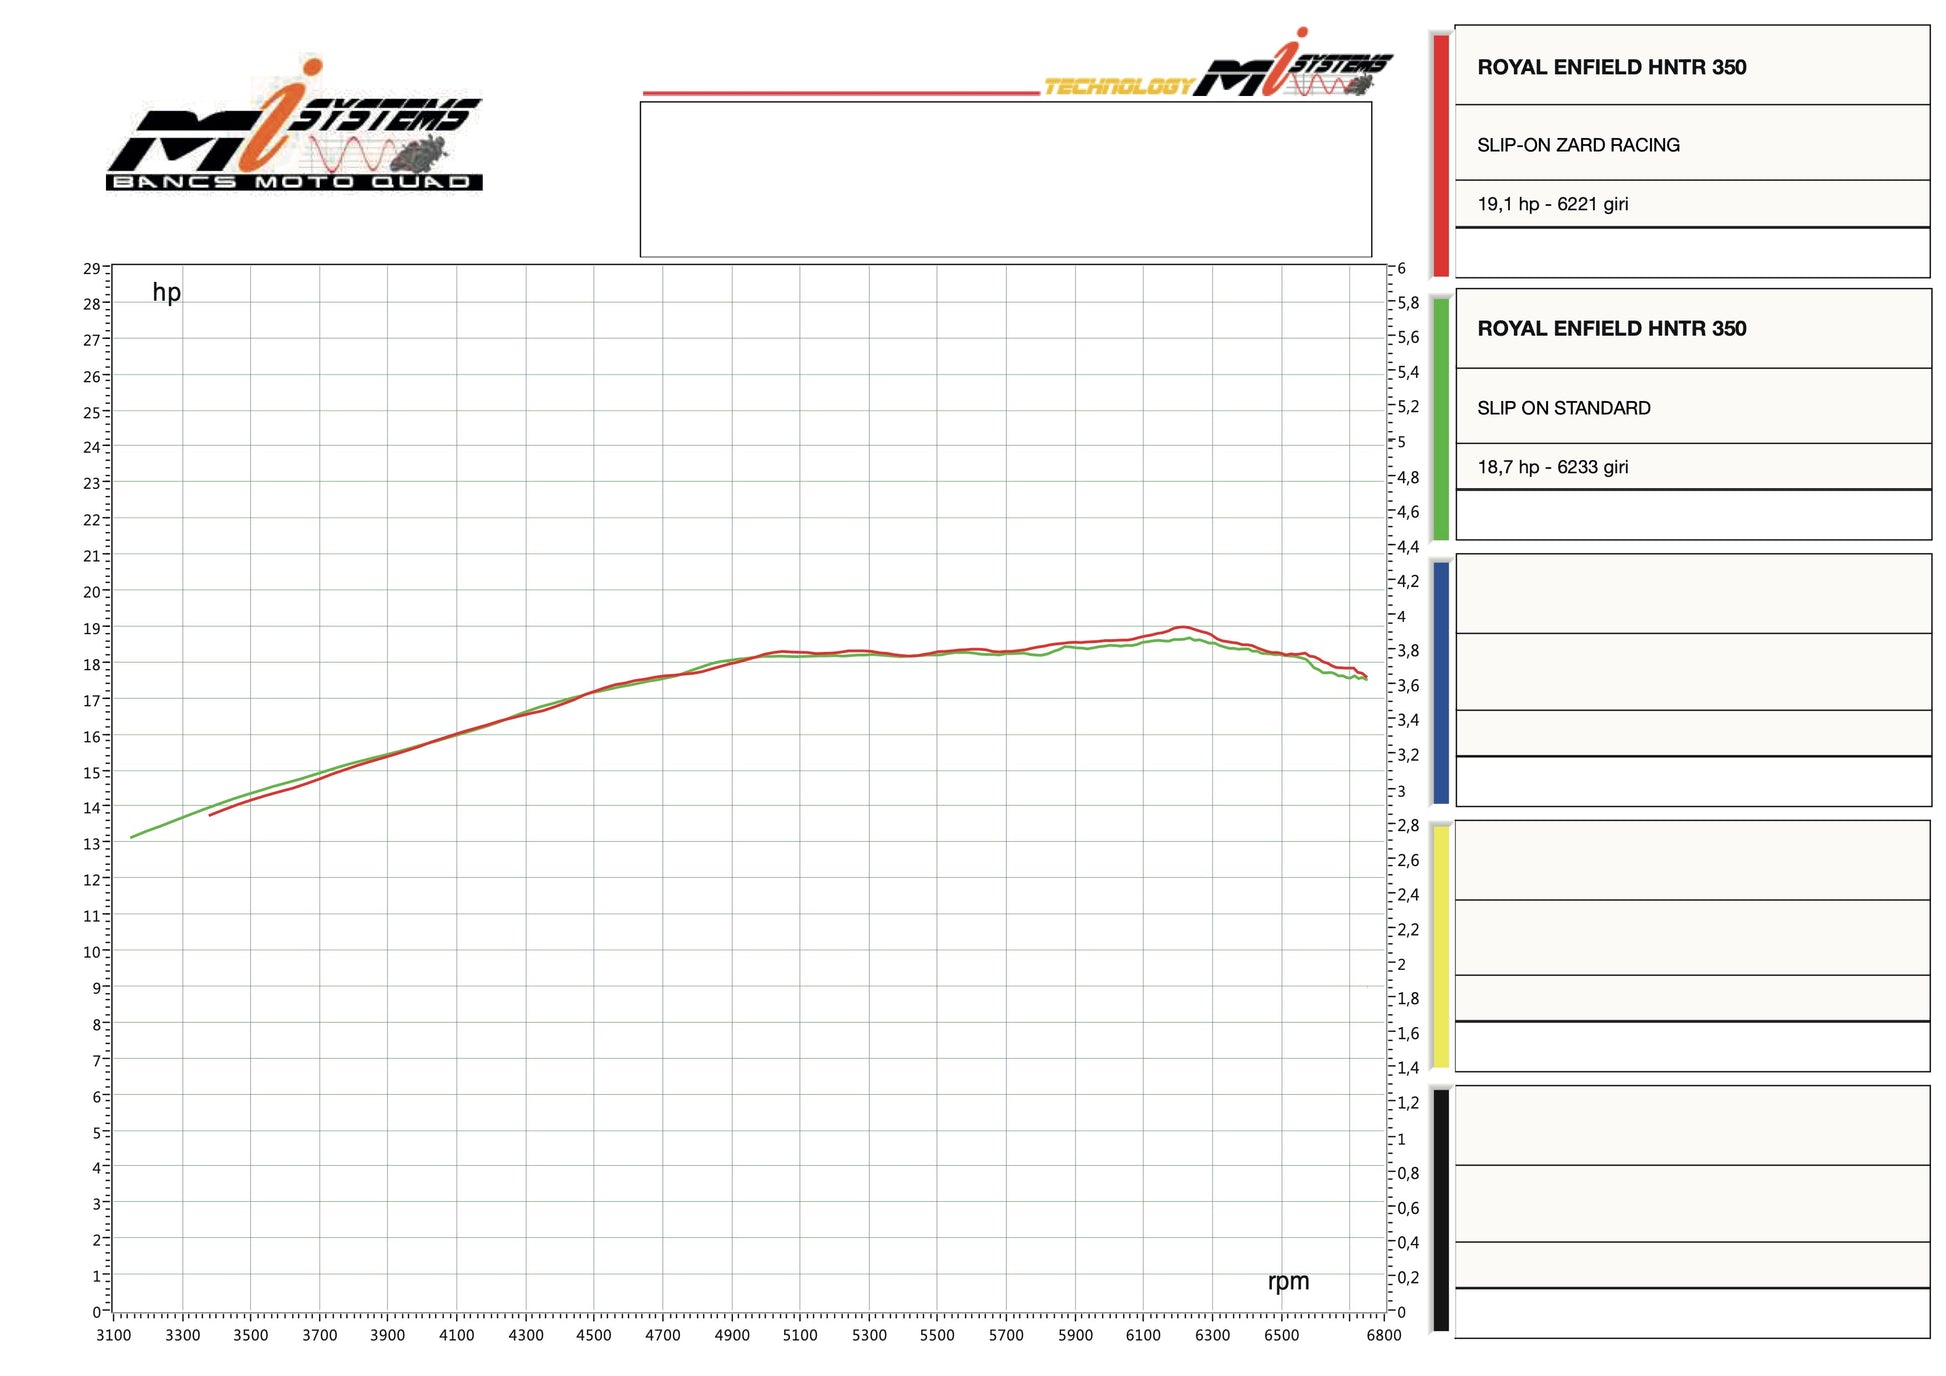Click the yellow legend color bar
This screenshot has width=1946, height=1376.
[x=1440, y=946]
